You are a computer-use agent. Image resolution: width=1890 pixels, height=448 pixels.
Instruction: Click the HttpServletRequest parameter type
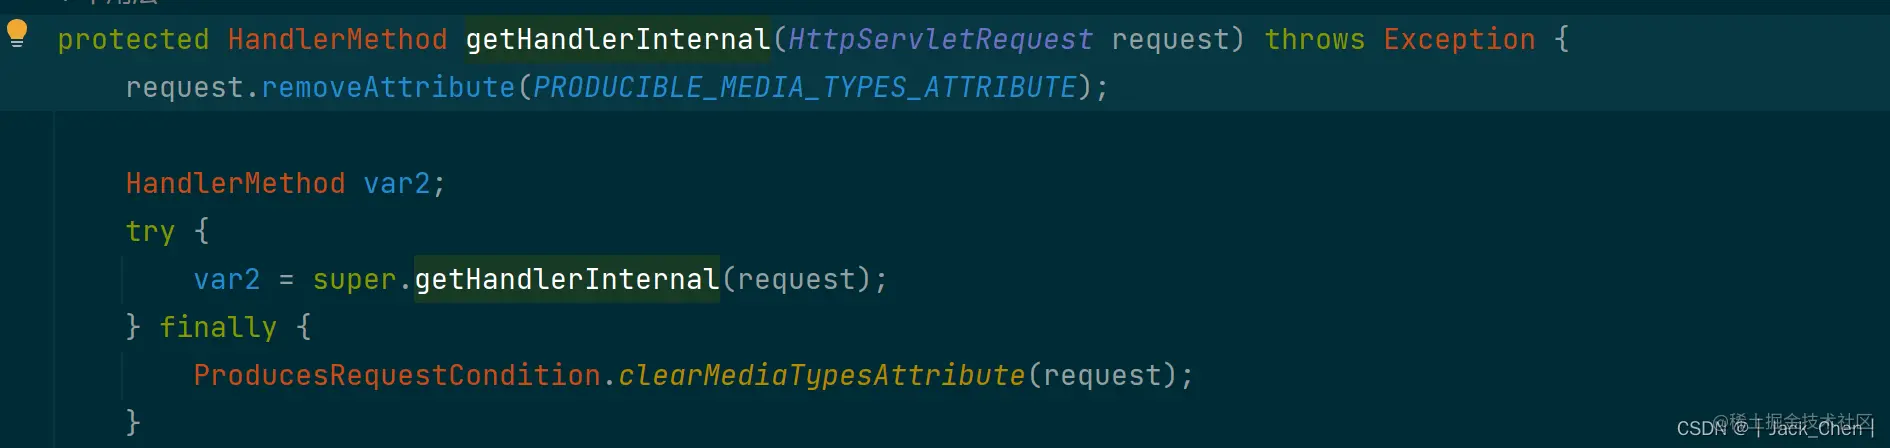pyautogui.click(x=940, y=39)
